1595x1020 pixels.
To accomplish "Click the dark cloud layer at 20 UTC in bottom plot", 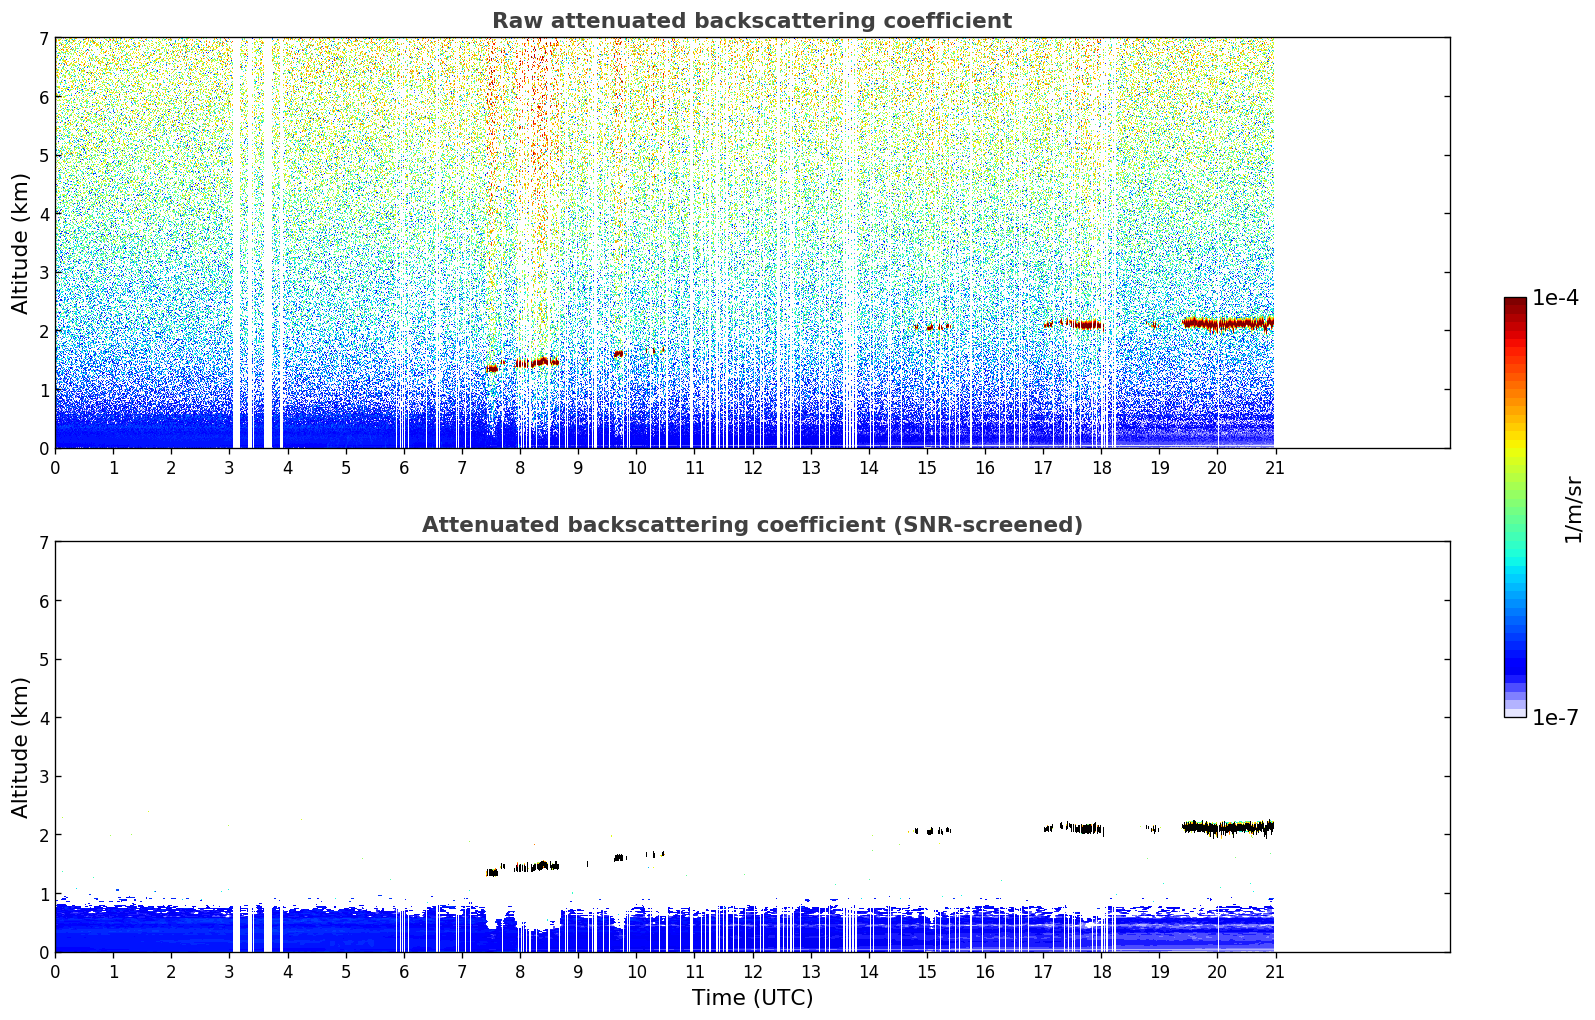I will pos(1227,827).
